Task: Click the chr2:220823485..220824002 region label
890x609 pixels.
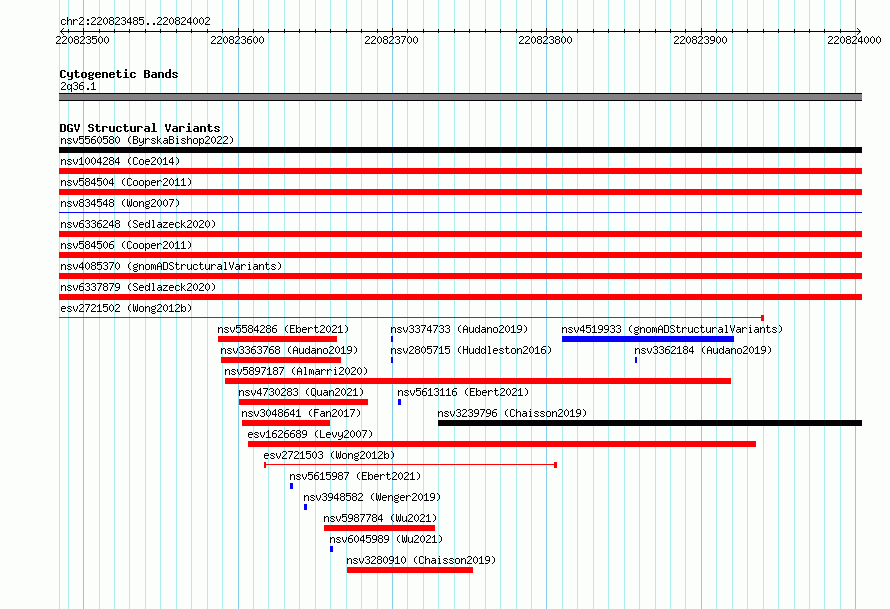Action: pos(135,21)
